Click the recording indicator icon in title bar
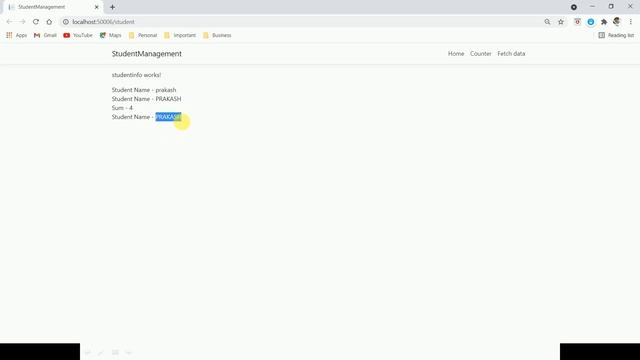This screenshot has width=640, height=360. click(x=574, y=7)
